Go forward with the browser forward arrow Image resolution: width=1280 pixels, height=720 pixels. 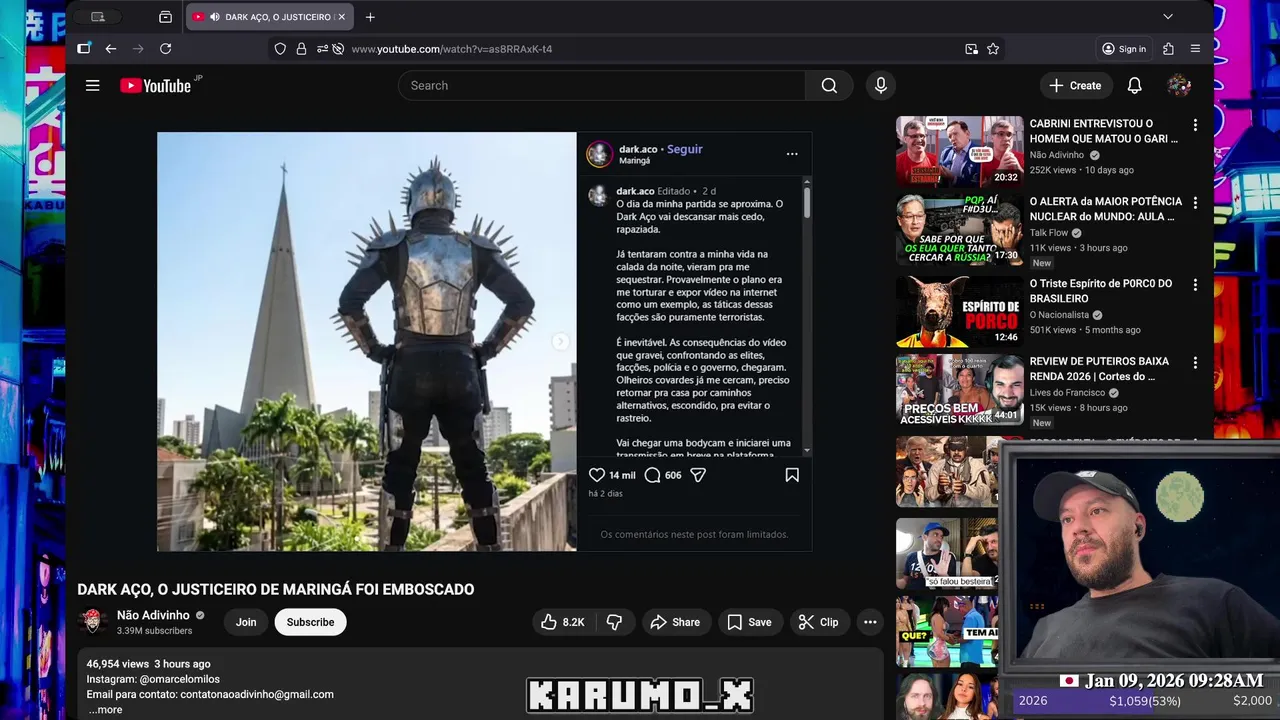(x=138, y=49)
